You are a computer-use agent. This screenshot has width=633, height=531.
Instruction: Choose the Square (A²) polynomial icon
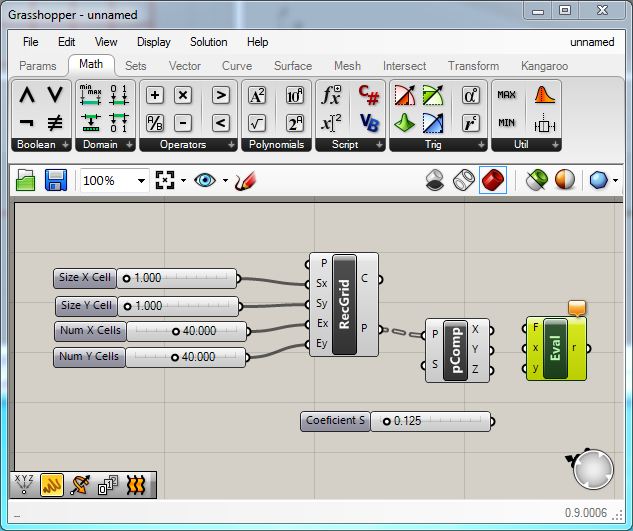coord(257,96)
